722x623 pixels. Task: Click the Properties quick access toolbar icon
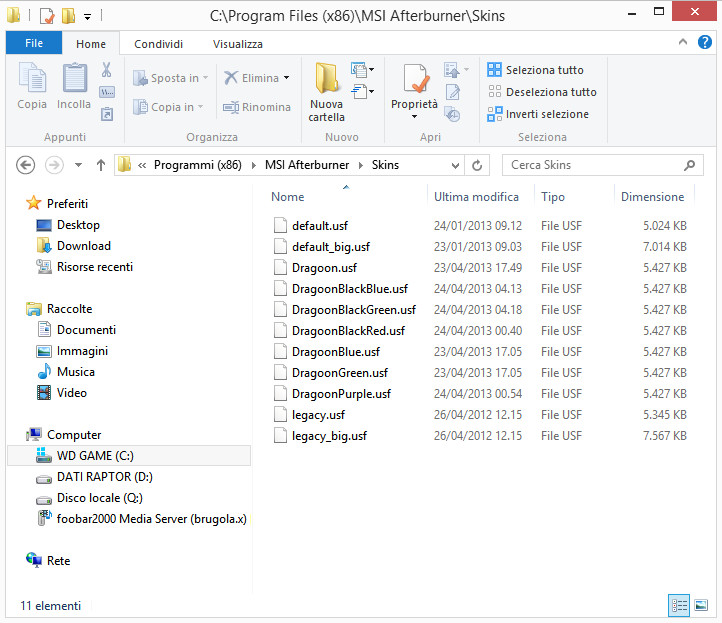(47, 16)
